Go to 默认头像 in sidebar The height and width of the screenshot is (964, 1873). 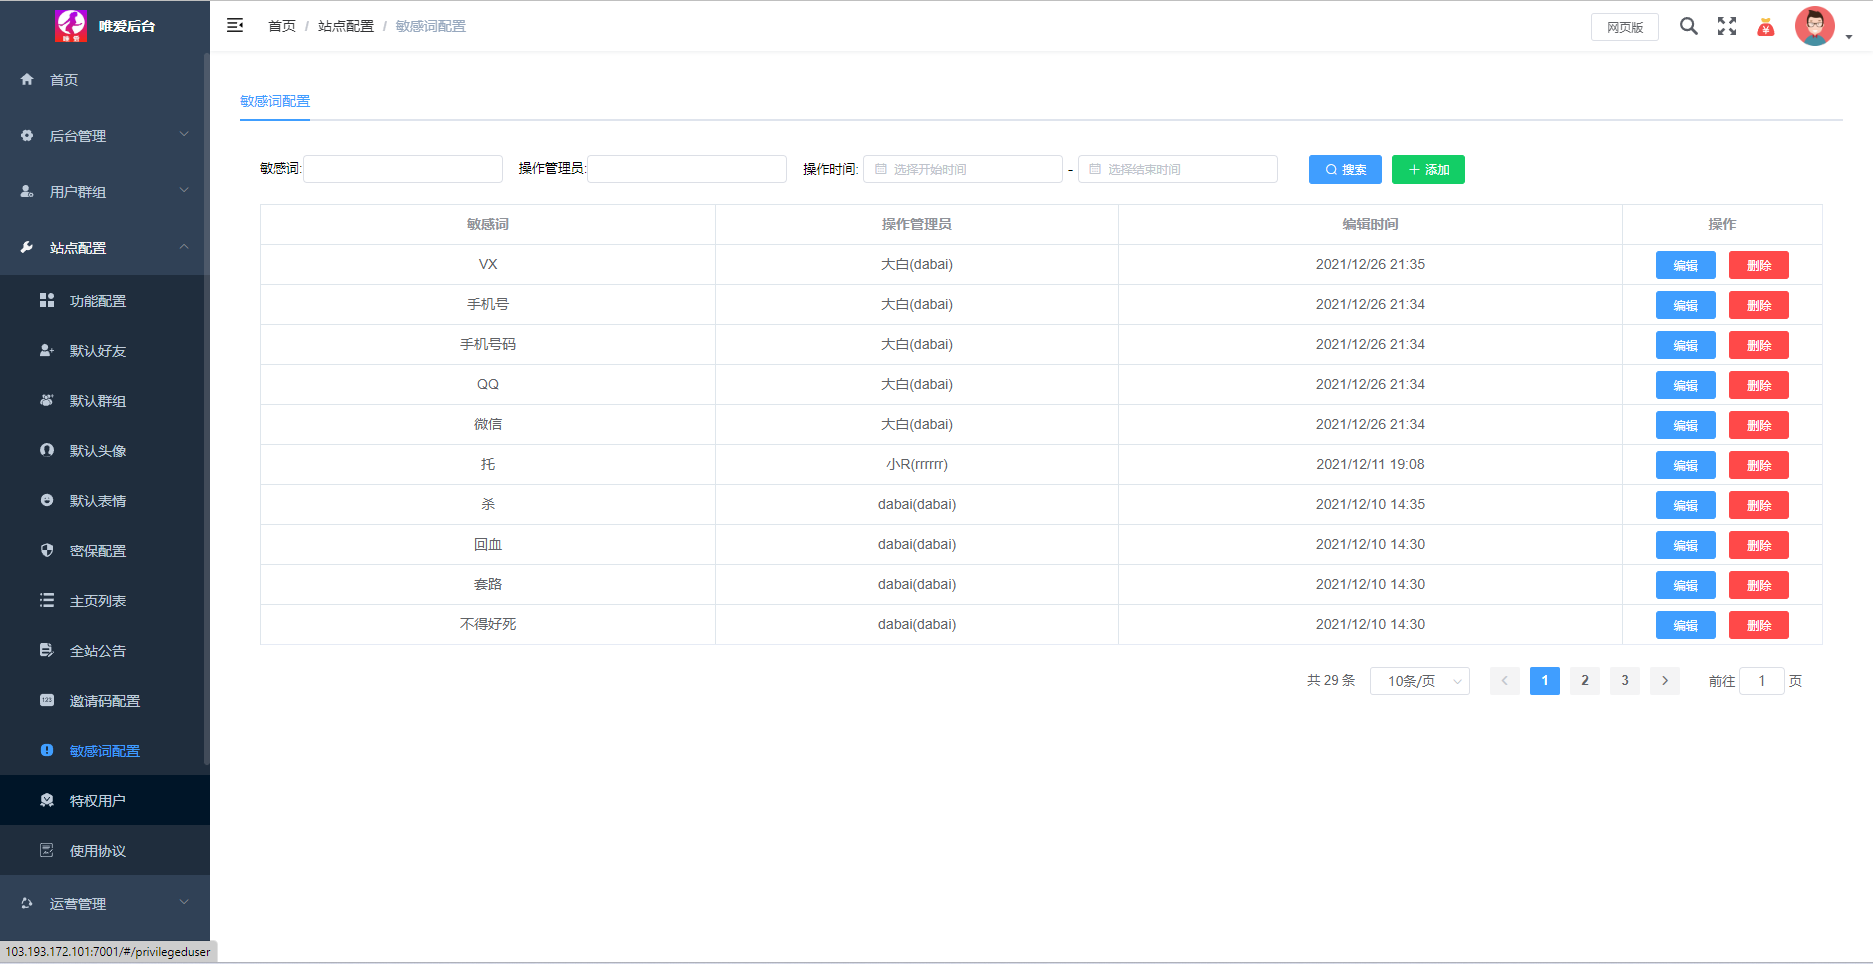click(98, 451)
